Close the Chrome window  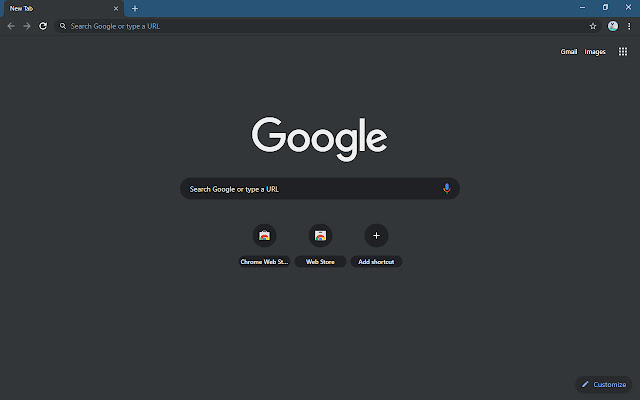click(x=628, y=7)
